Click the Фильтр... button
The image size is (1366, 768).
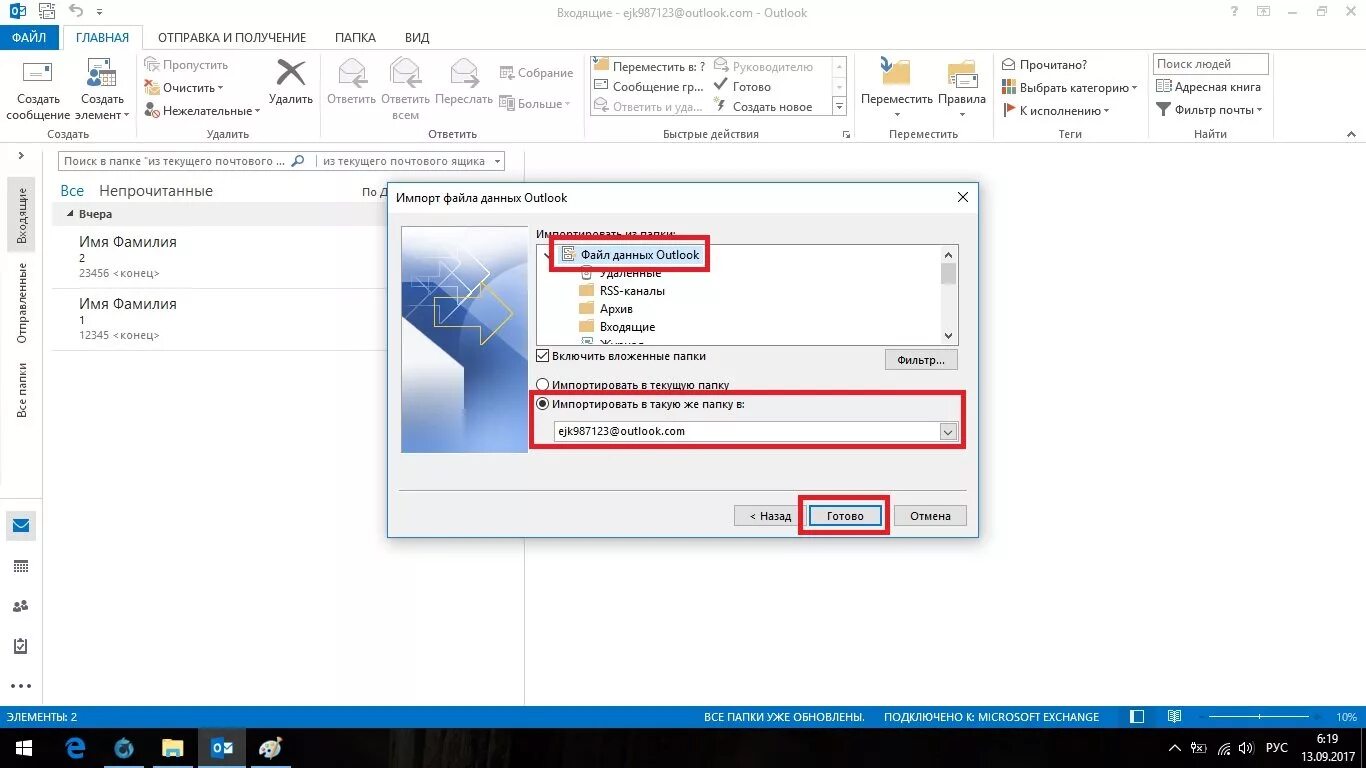(921, 360)
